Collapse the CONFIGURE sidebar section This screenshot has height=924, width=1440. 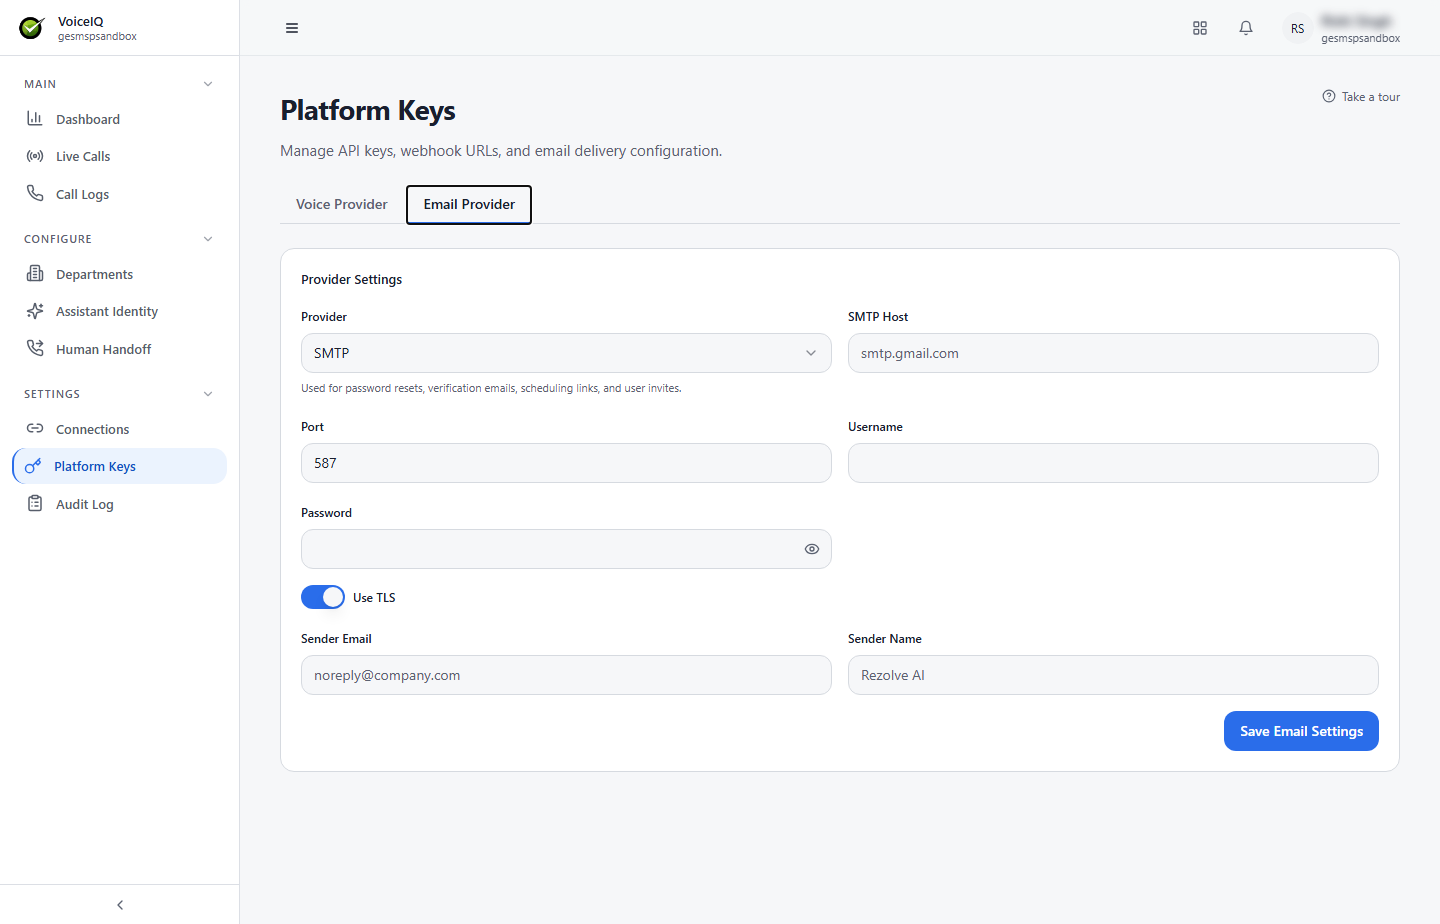(x=208, y=239)
